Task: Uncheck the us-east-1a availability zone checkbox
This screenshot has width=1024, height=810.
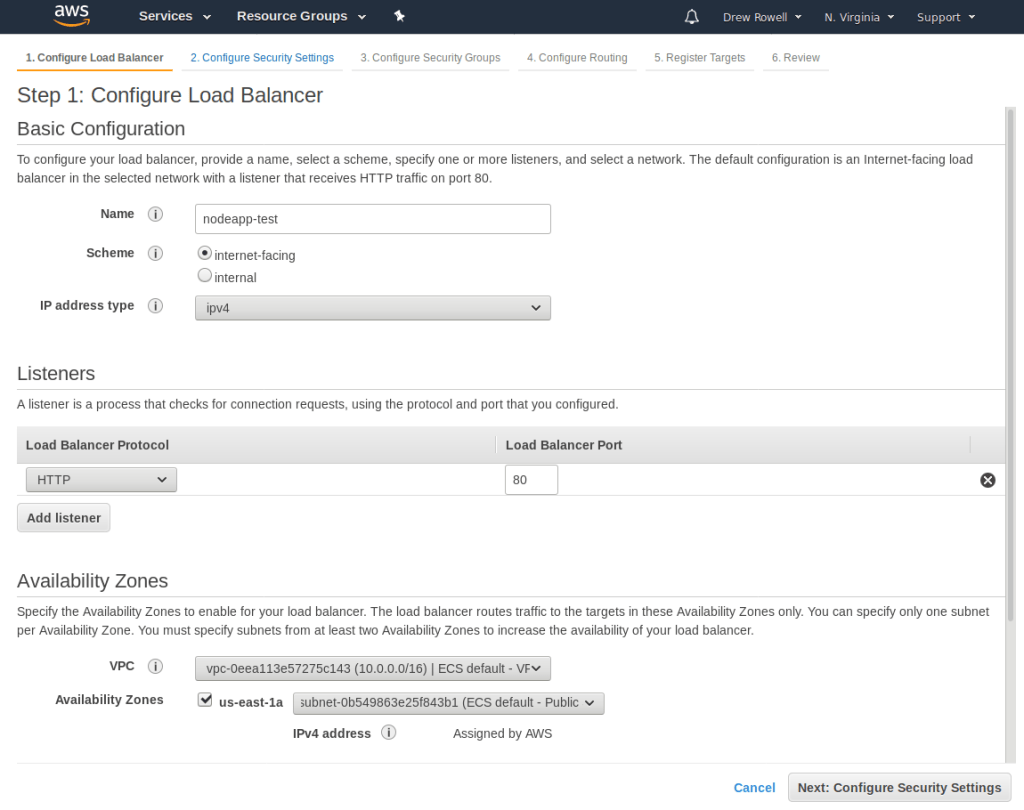Action: (205, 700)
